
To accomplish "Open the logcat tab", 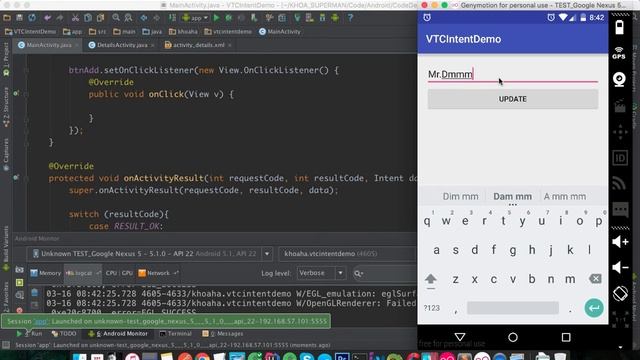I will point(83,273).
